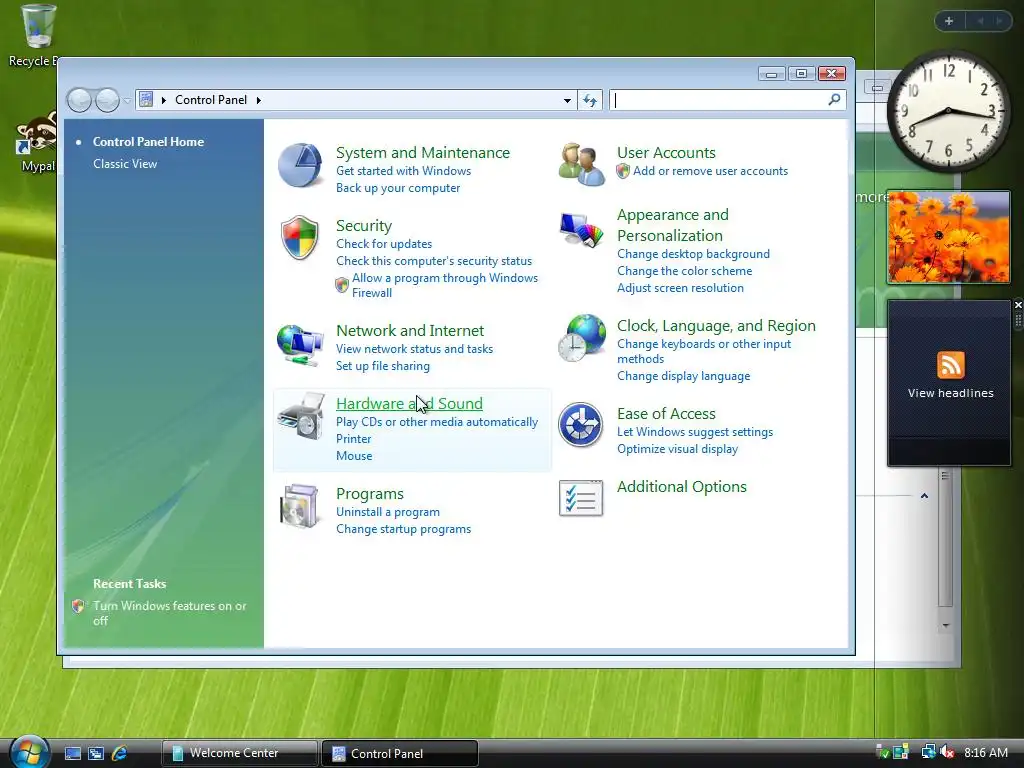Click Control Panel taskbar button
1024x768 pixels.
(400, 753)
